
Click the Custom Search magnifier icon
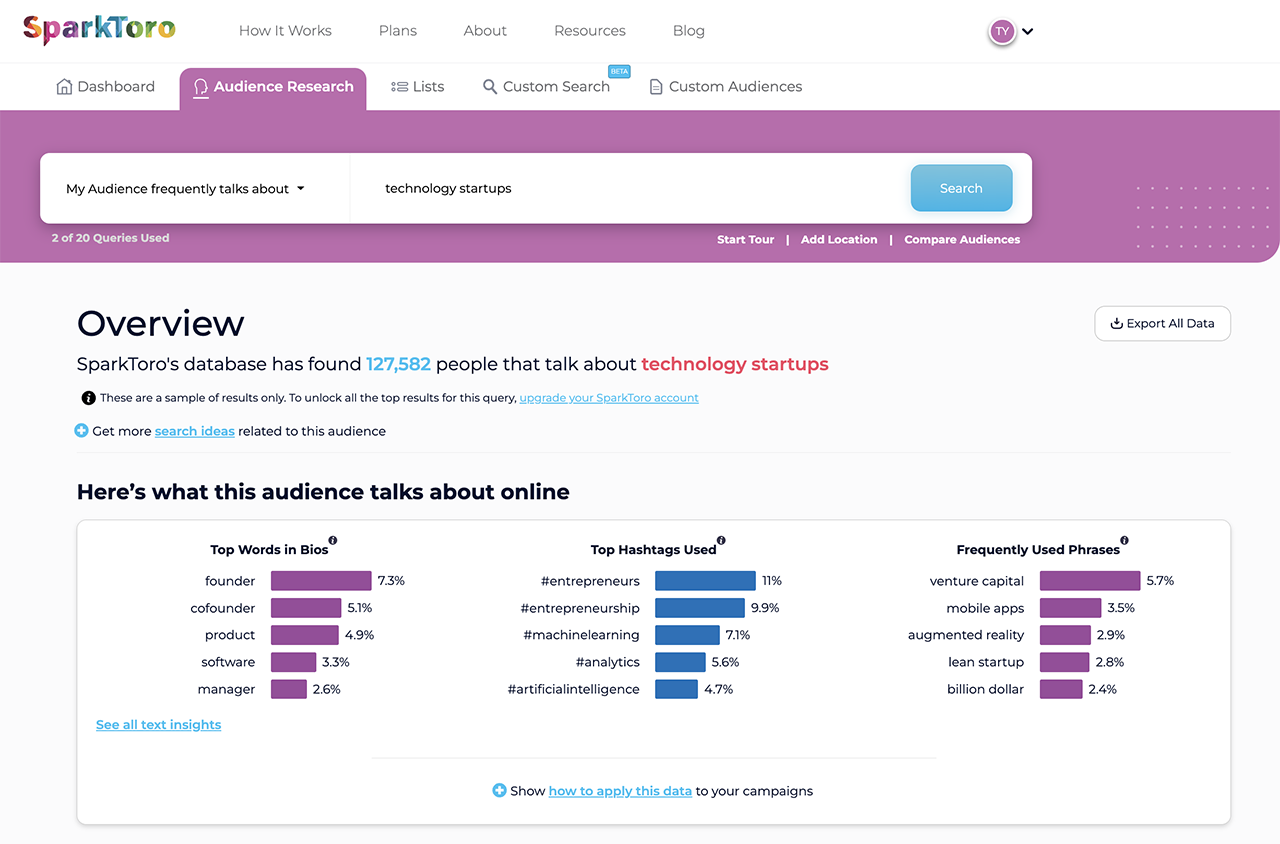point(490,87)
